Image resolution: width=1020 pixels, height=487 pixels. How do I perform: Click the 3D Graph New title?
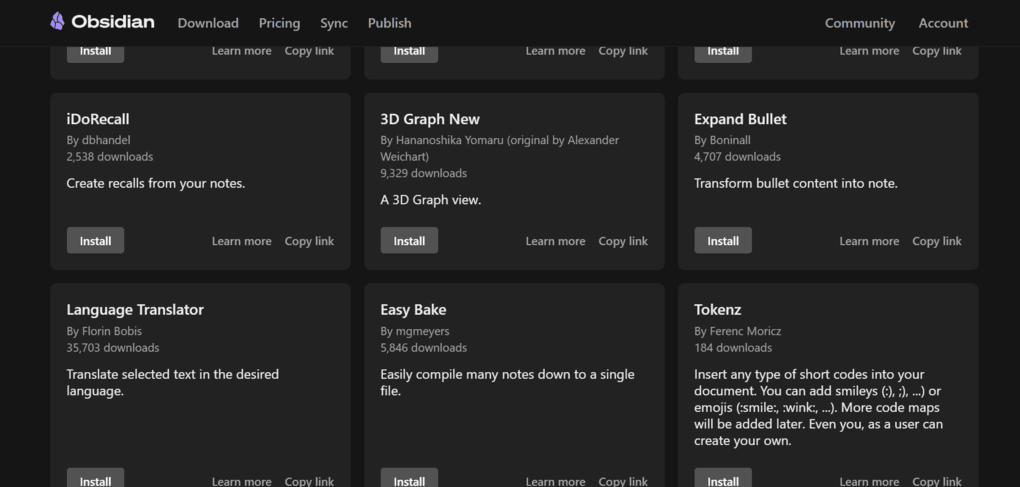pos(430,119)
